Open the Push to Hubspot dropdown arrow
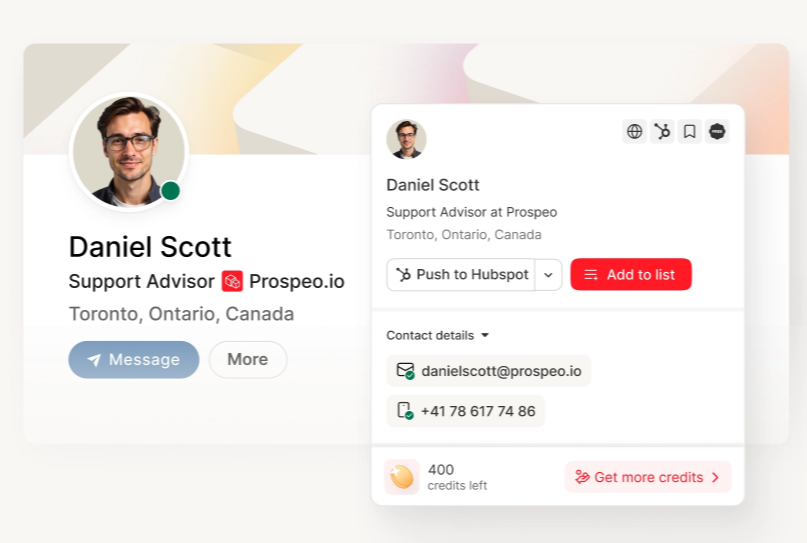Viewport: 807px width, 543px height. pyautogui.click(x=548, y=275)
